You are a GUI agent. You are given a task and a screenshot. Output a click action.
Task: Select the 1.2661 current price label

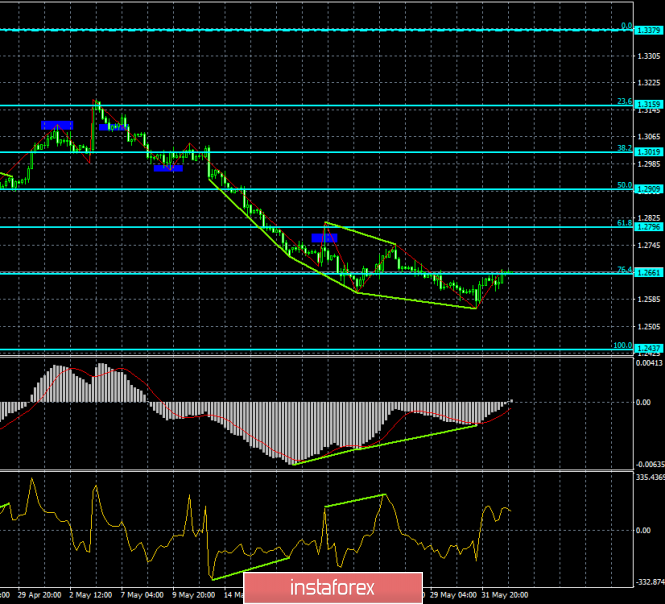649,272
